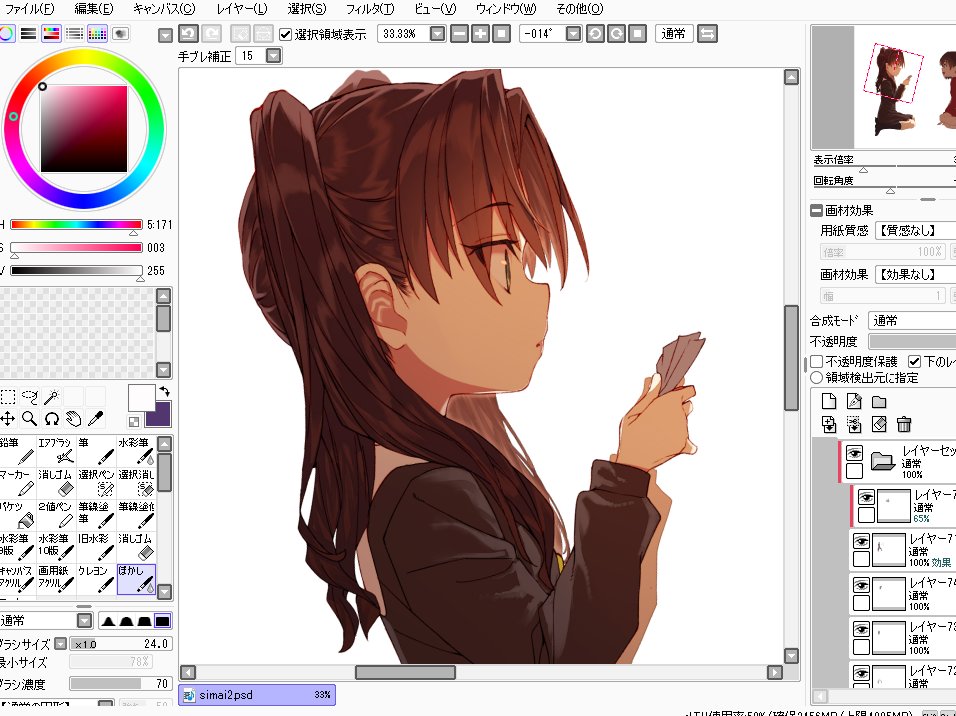Swap foreground and background colors arrow
Viewport: 956px width, 716px height.
point(164,391)
